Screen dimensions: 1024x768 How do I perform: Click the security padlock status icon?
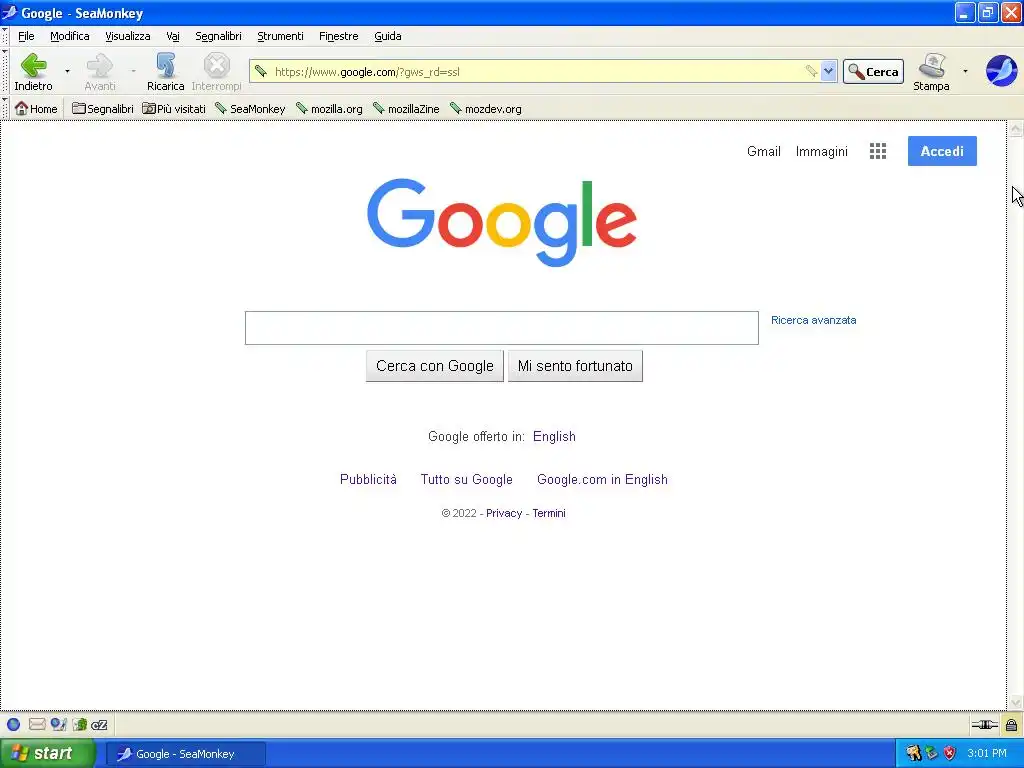[1012, 724]
